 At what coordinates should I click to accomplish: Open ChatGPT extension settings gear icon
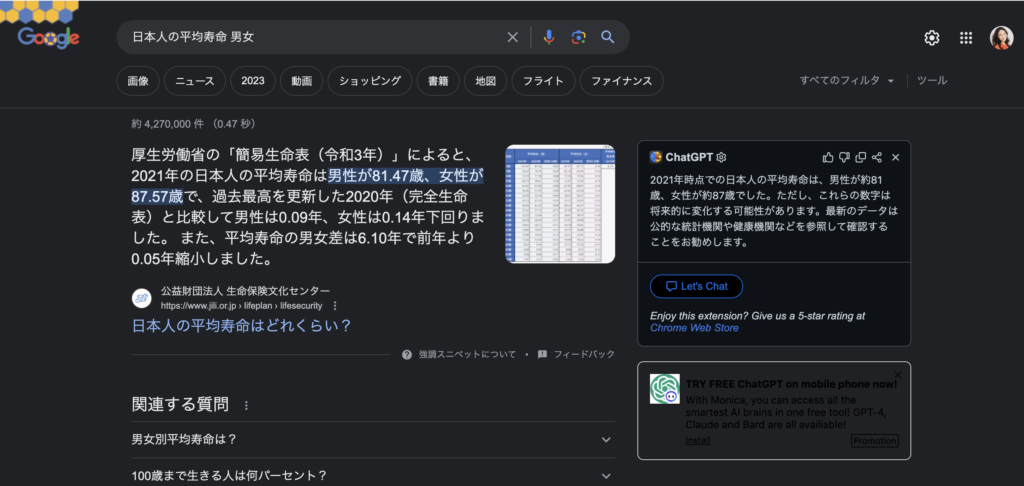point(722,157)
